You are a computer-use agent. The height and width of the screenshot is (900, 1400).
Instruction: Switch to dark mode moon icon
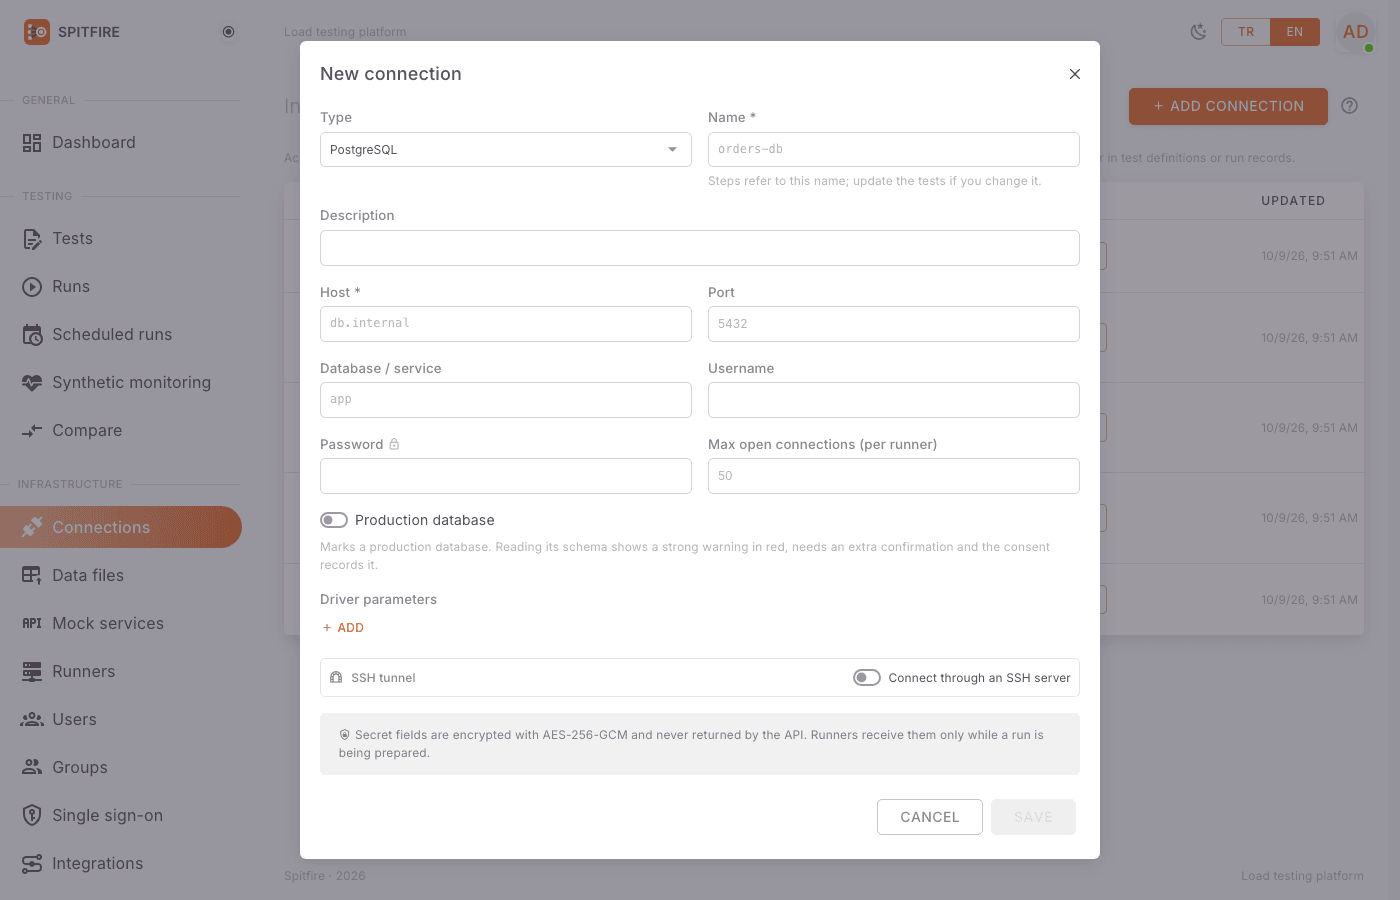1198,32
